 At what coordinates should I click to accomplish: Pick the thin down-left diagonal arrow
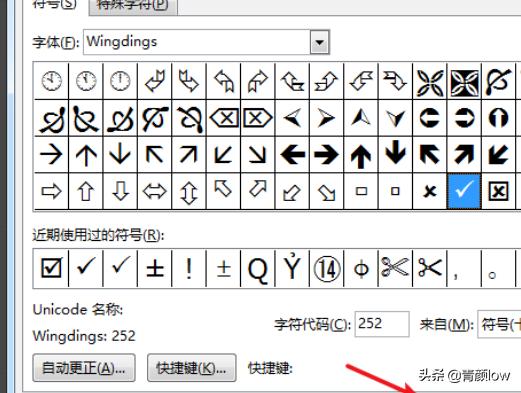[x=223, y=154]
